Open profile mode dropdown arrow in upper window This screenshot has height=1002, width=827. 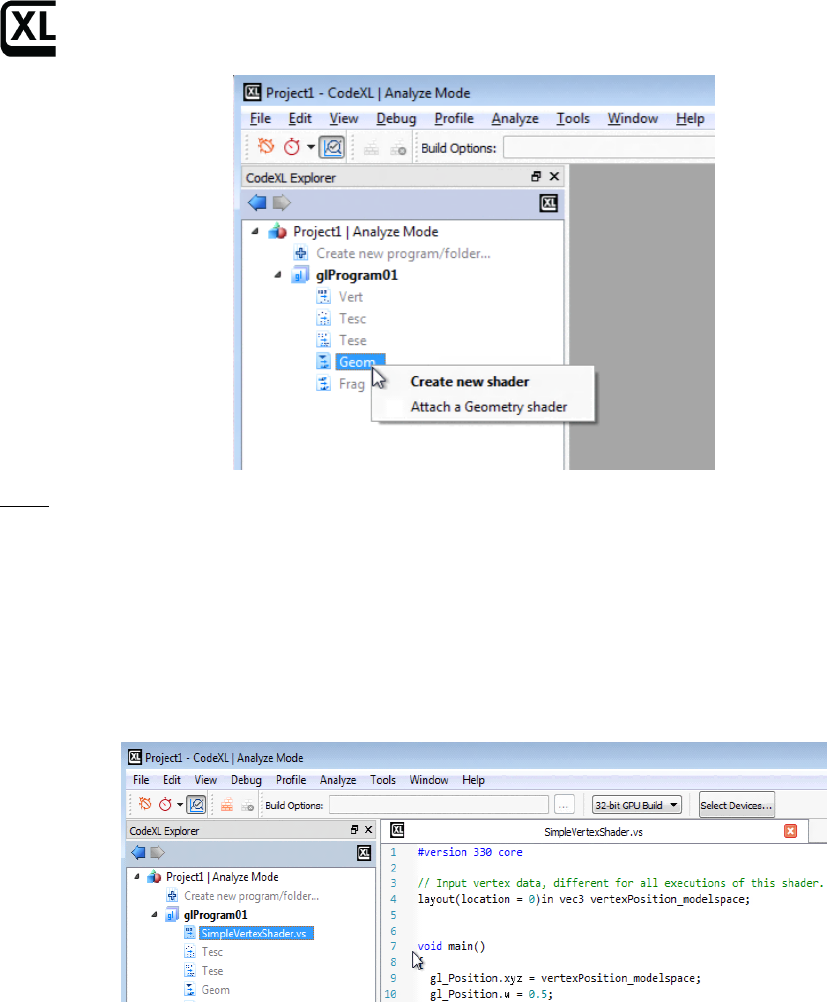[x=311, y=147]
